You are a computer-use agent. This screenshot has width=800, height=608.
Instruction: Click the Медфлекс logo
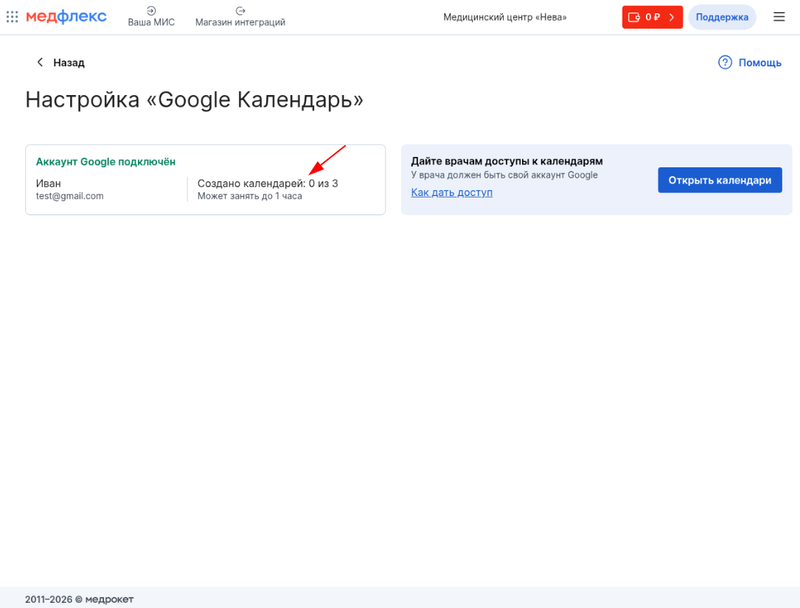pos(66,17)
